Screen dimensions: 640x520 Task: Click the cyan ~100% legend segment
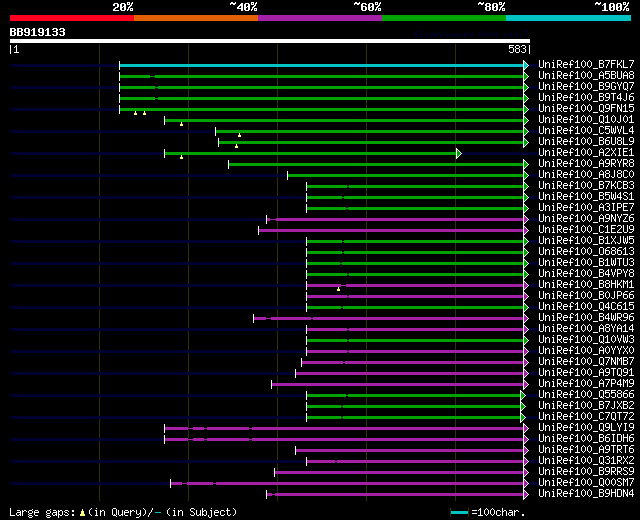(569, 18)
